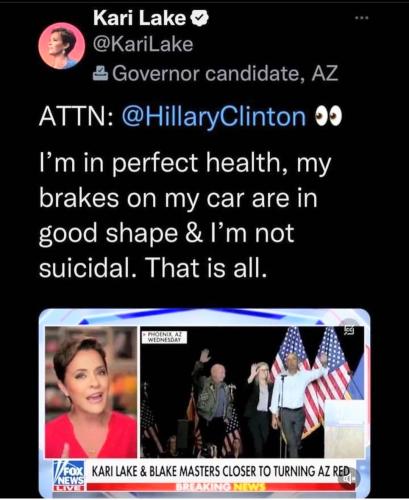This screenshot has height=500, width=409.
Task: Click the 'ATTN:' text starting the tweet
Action: click(77, 117)
